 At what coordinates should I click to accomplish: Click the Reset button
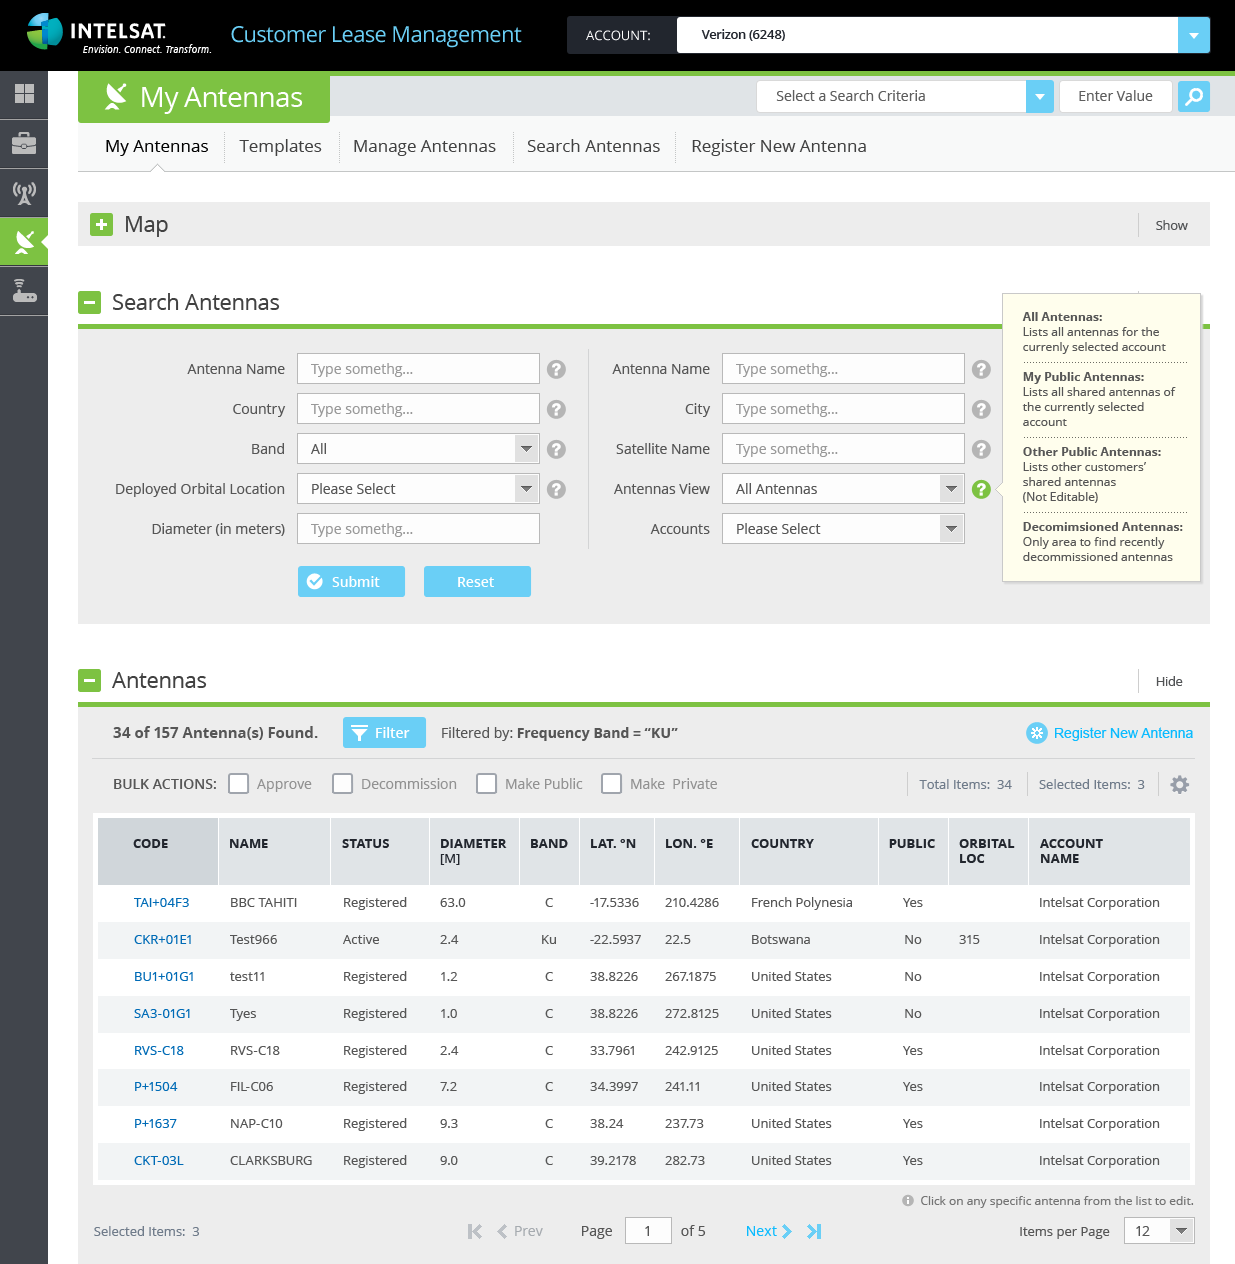pyautogui.click(x=477, y=582)
